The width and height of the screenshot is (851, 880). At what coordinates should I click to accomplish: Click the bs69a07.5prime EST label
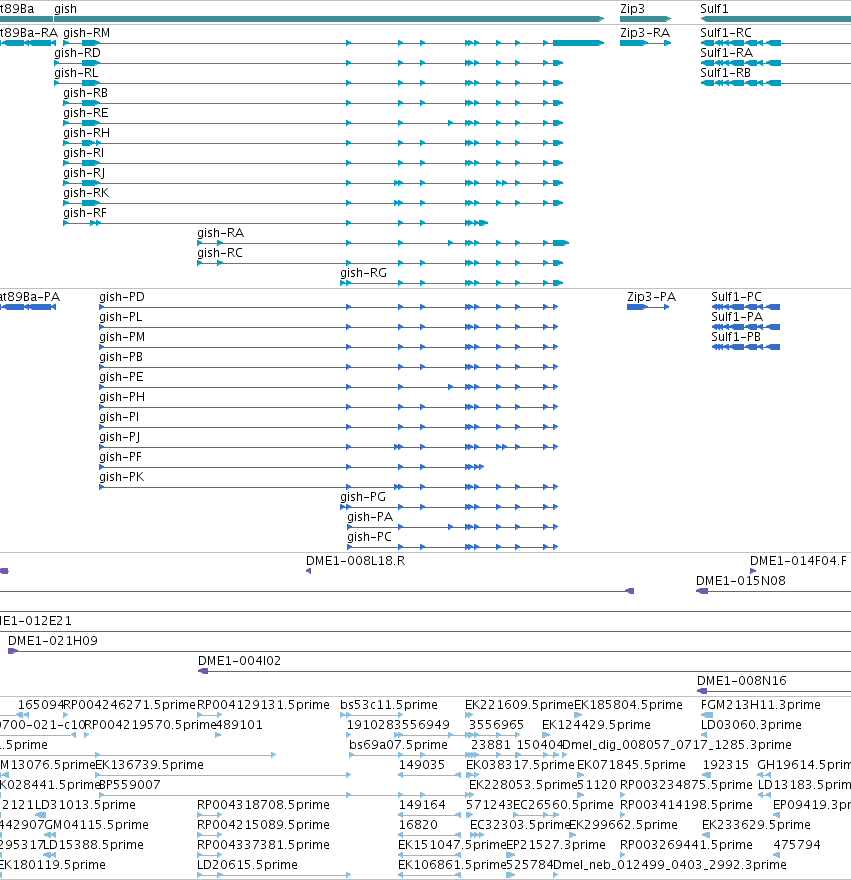click(399, 745)
